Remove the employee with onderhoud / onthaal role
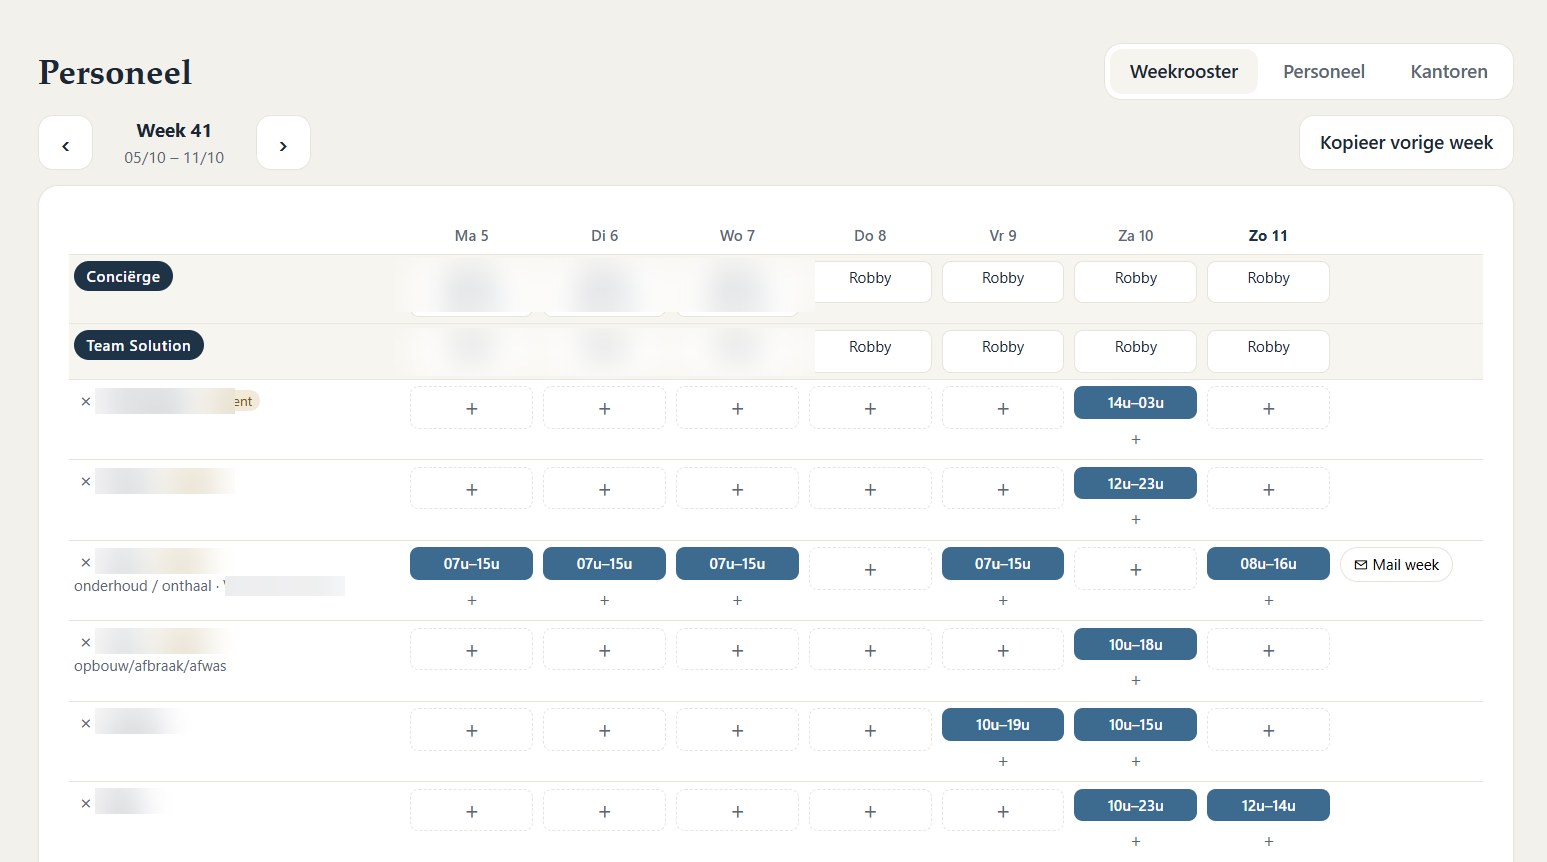The image size is (1547, 862). [86, 562]
